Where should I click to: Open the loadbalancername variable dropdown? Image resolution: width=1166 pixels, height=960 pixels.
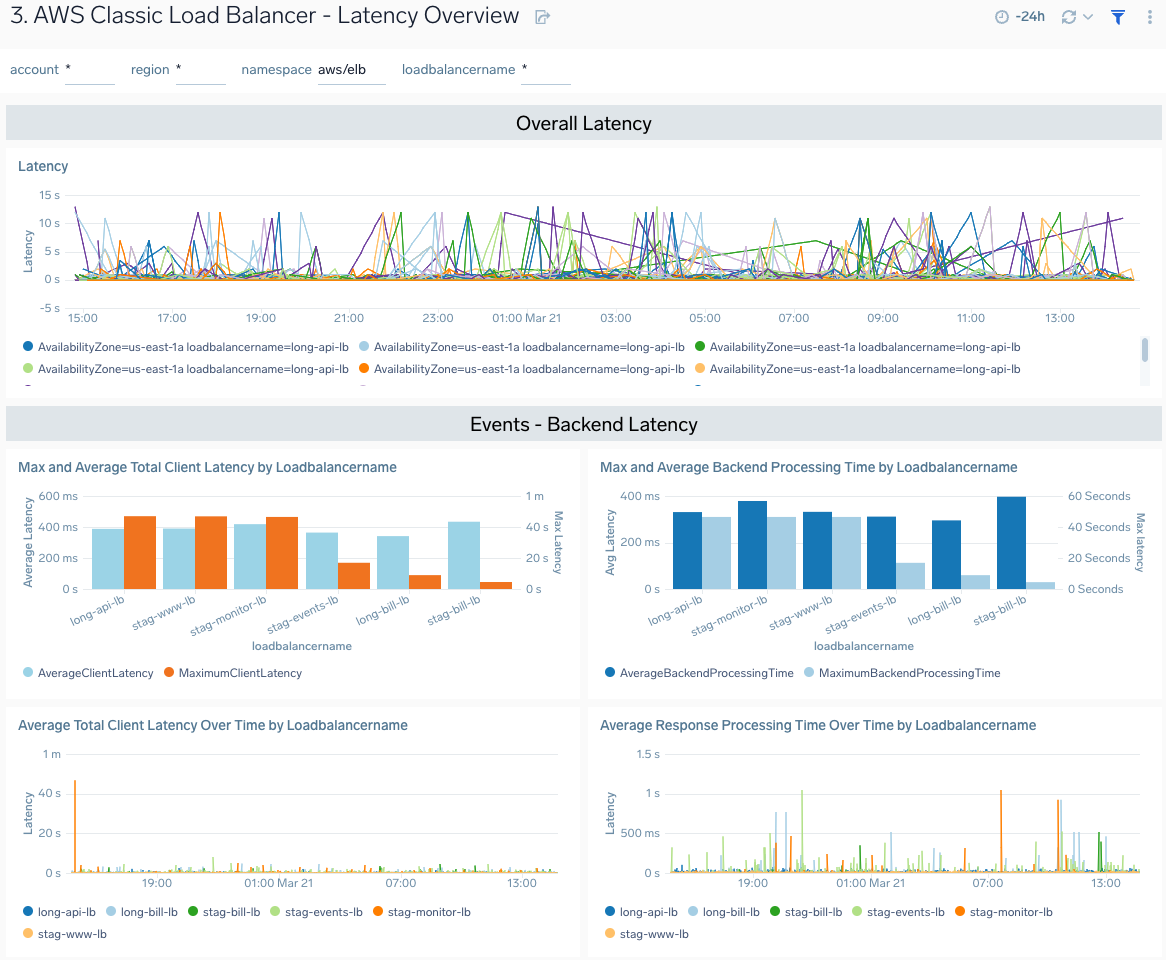[545, 68]
